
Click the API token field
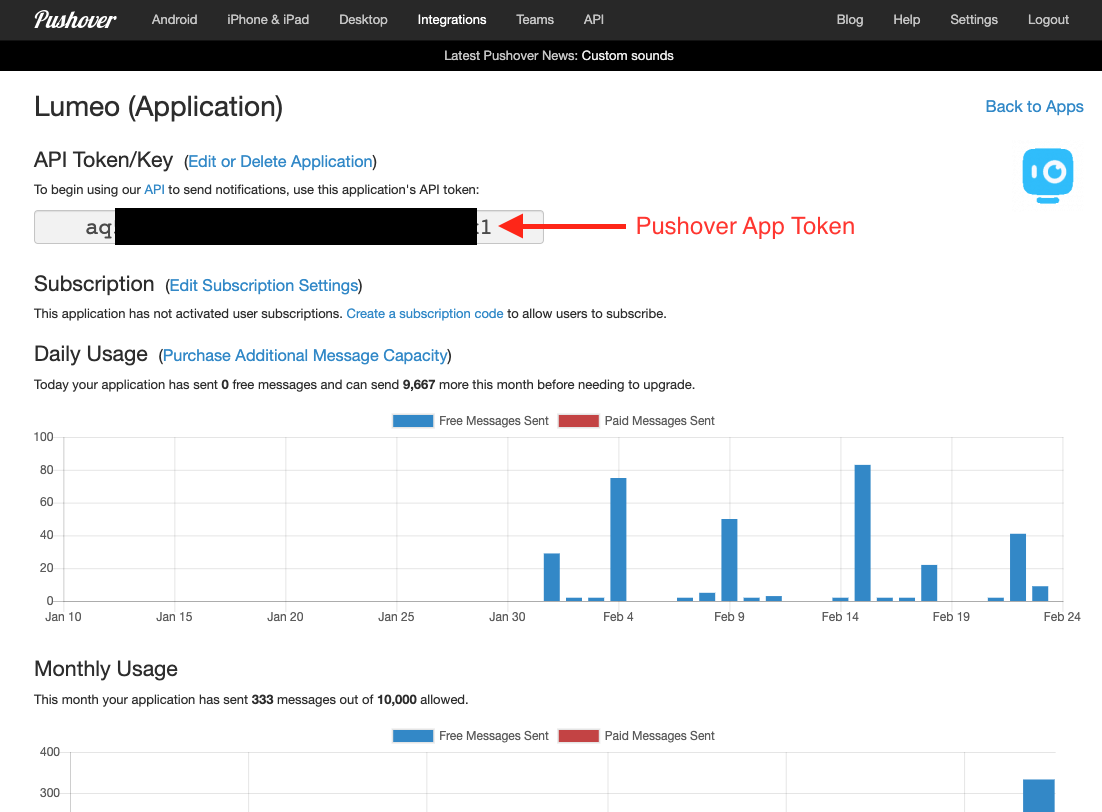[289, 227]
